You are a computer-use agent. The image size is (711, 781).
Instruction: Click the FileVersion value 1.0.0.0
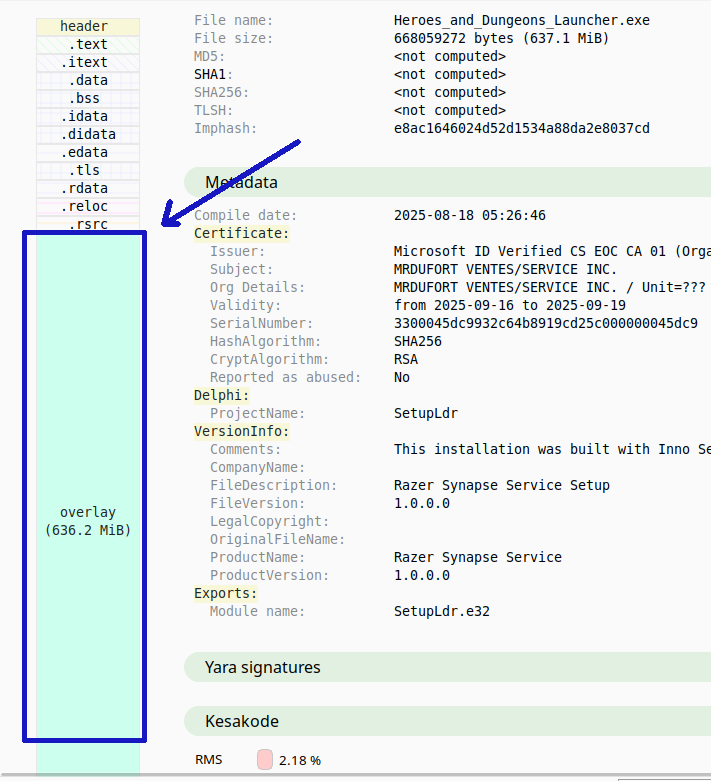pos(422,503)
